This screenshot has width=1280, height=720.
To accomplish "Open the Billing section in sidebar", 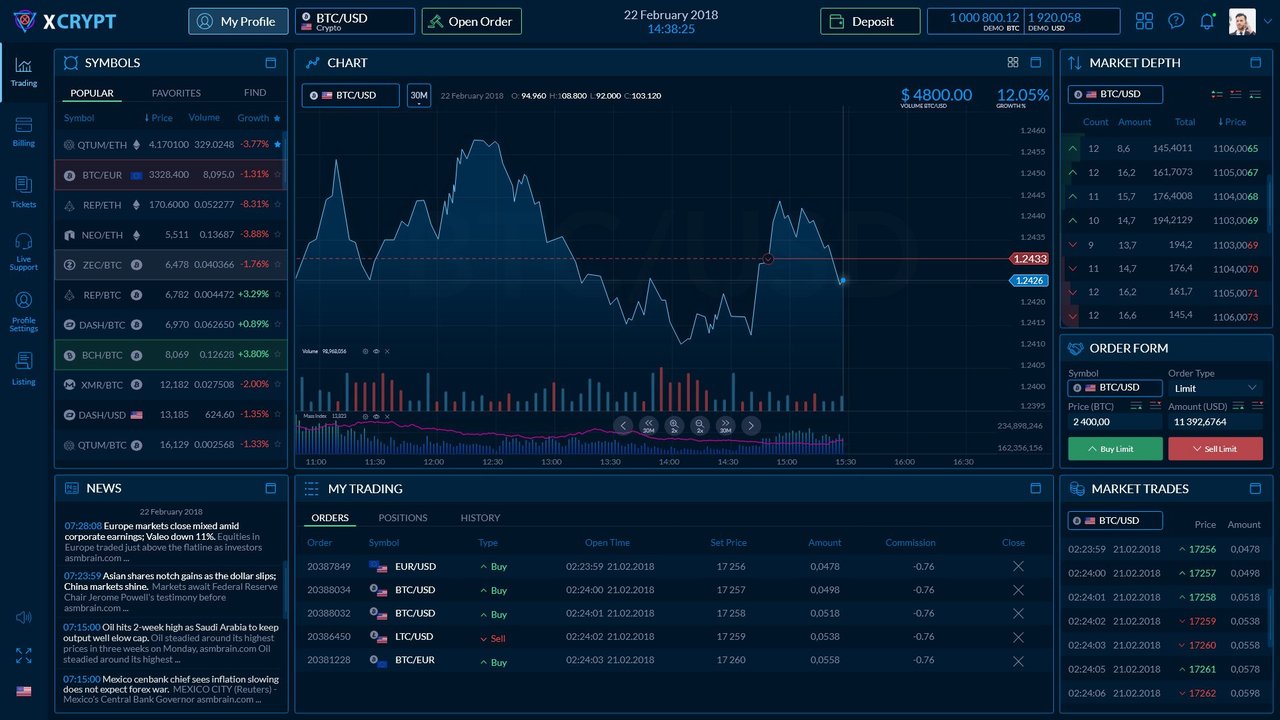I will pos(23,131).
